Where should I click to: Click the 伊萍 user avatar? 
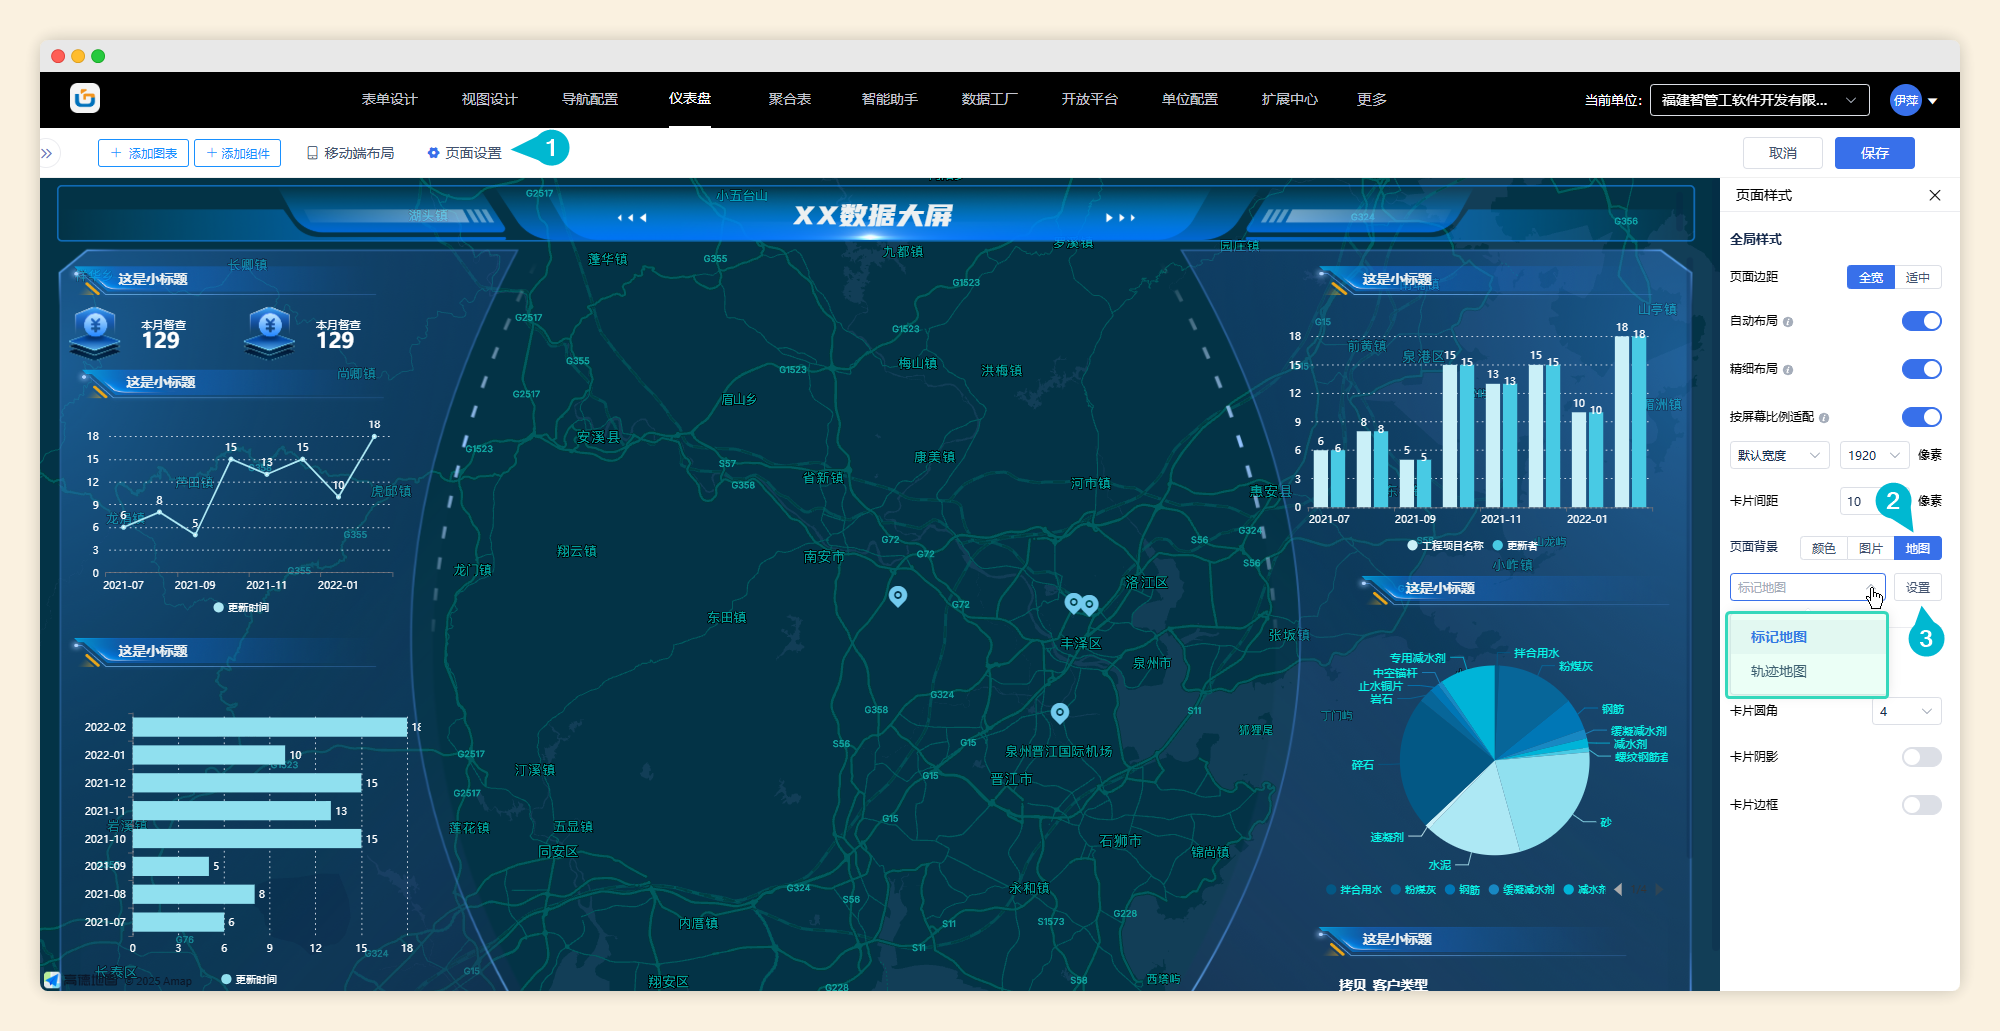coord(1905,100)
